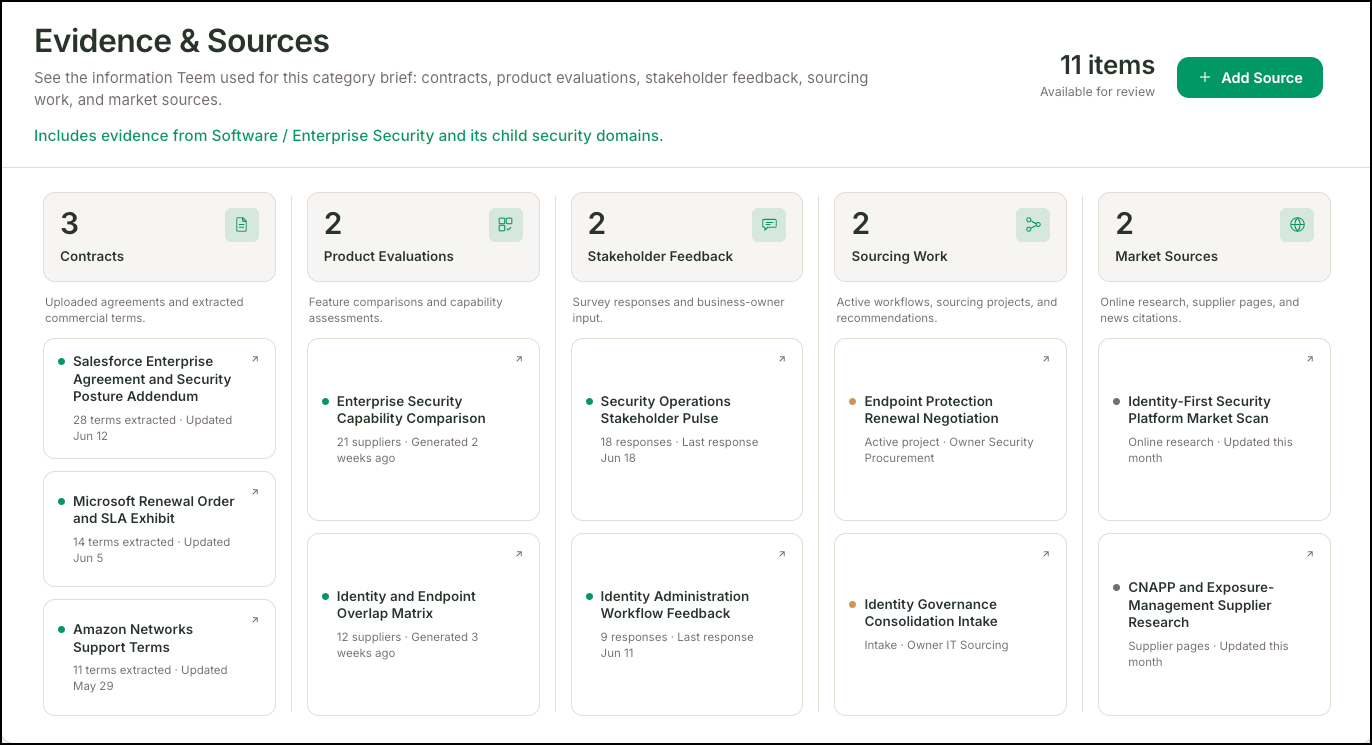
Task: Open Endpoint Protection Renewal Negotiation arrow icon
Action: (x=1046, y=359)
